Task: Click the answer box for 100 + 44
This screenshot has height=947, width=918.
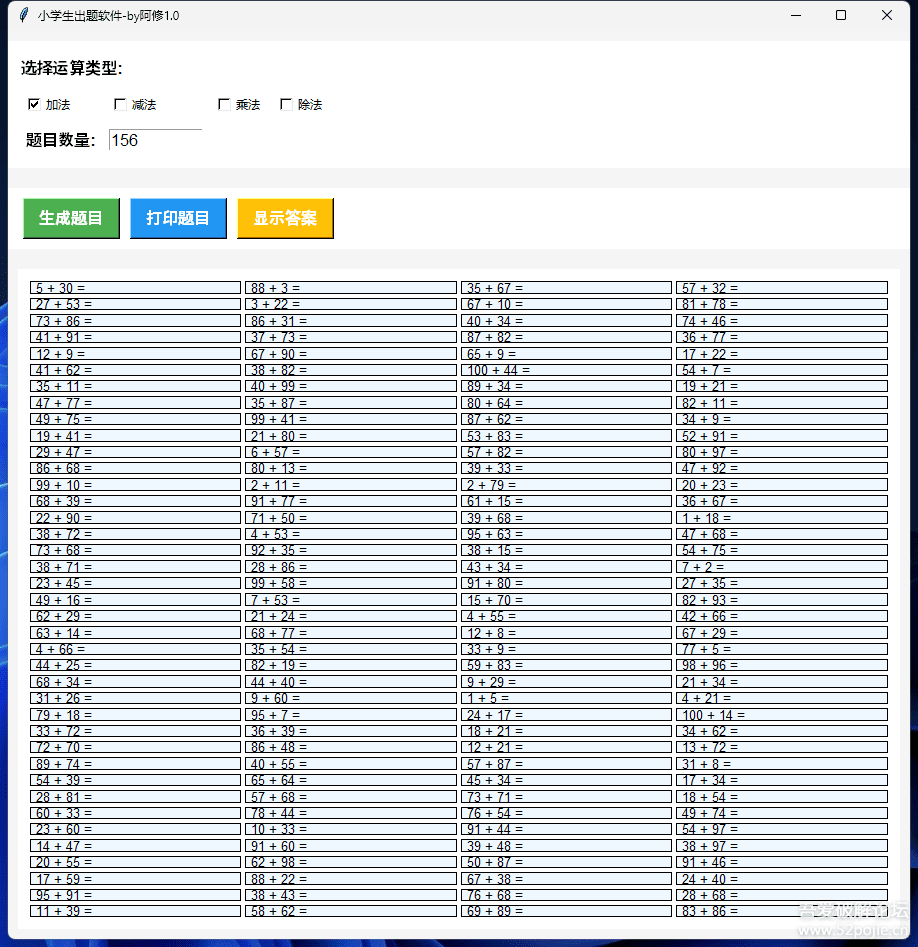Action: (565, 369)
